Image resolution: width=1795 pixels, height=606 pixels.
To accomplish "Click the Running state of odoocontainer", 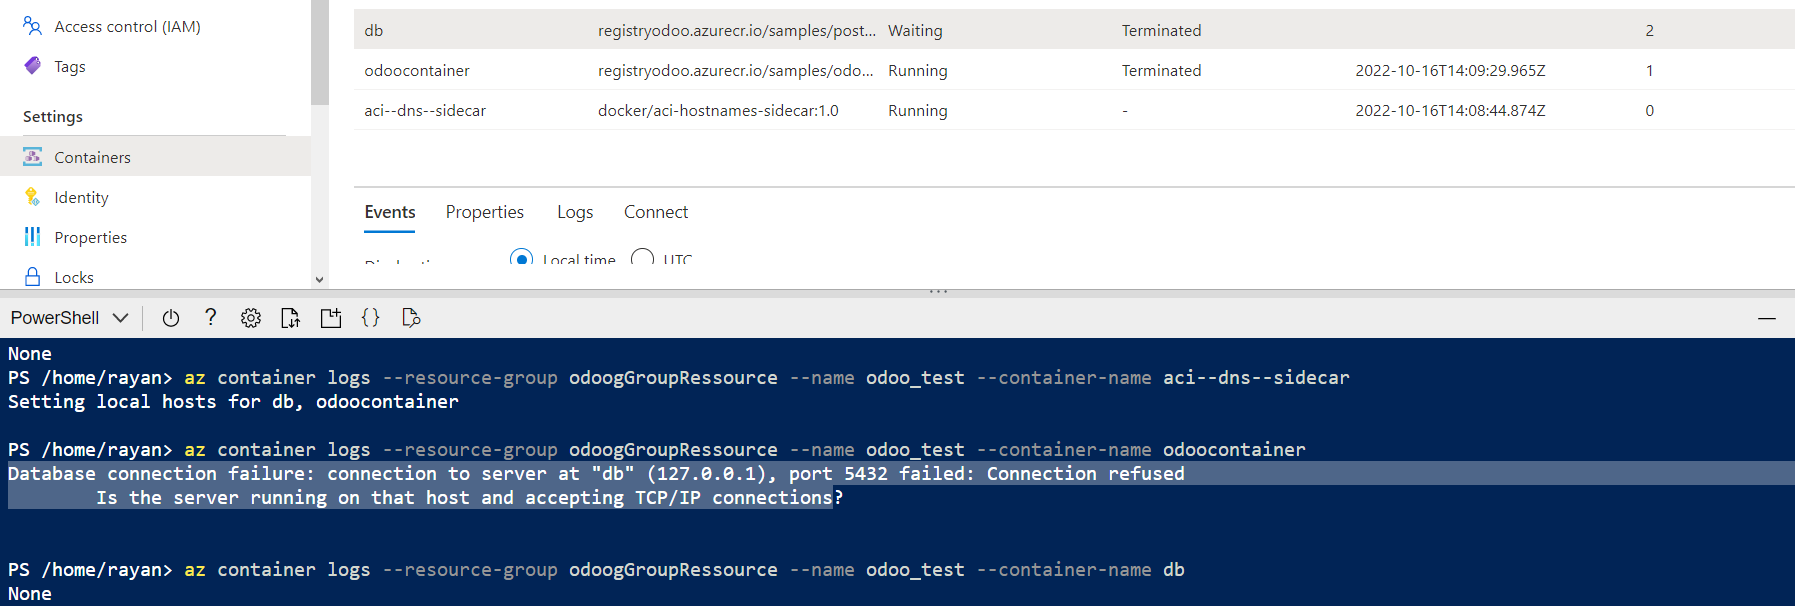I will click(x=918, y=70).
